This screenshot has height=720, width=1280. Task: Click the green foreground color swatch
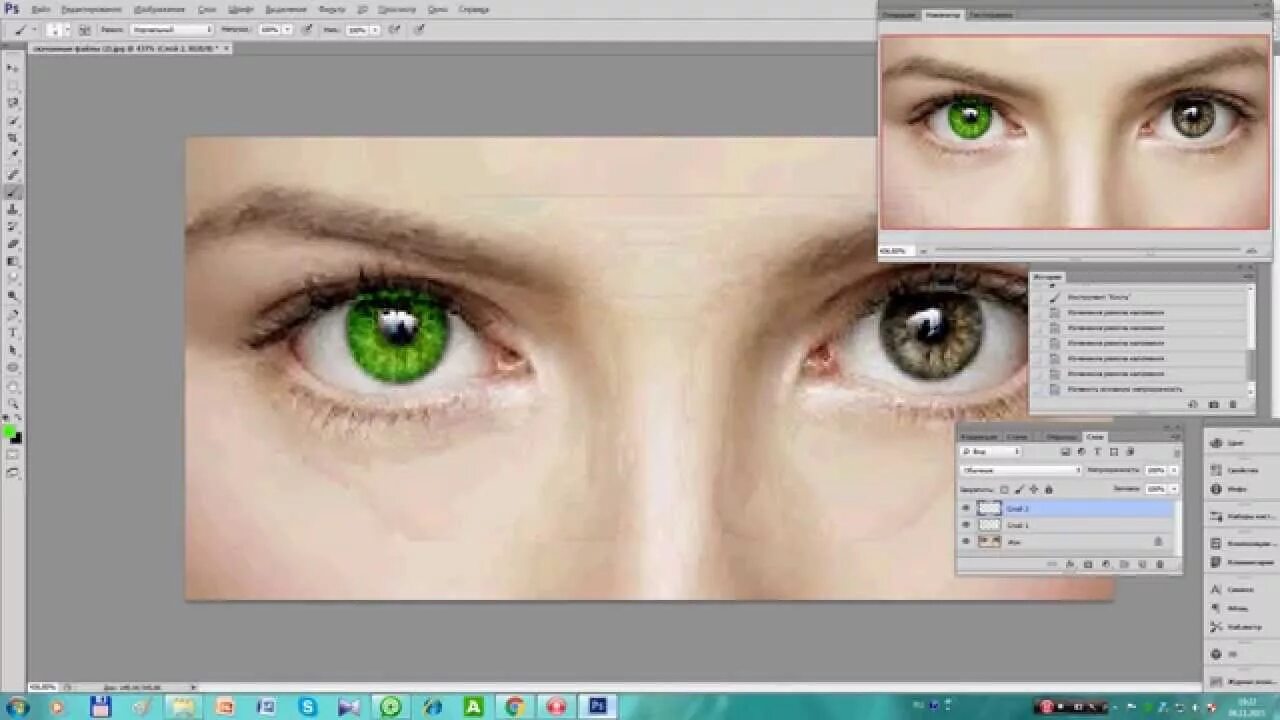(x=9, y=432)
